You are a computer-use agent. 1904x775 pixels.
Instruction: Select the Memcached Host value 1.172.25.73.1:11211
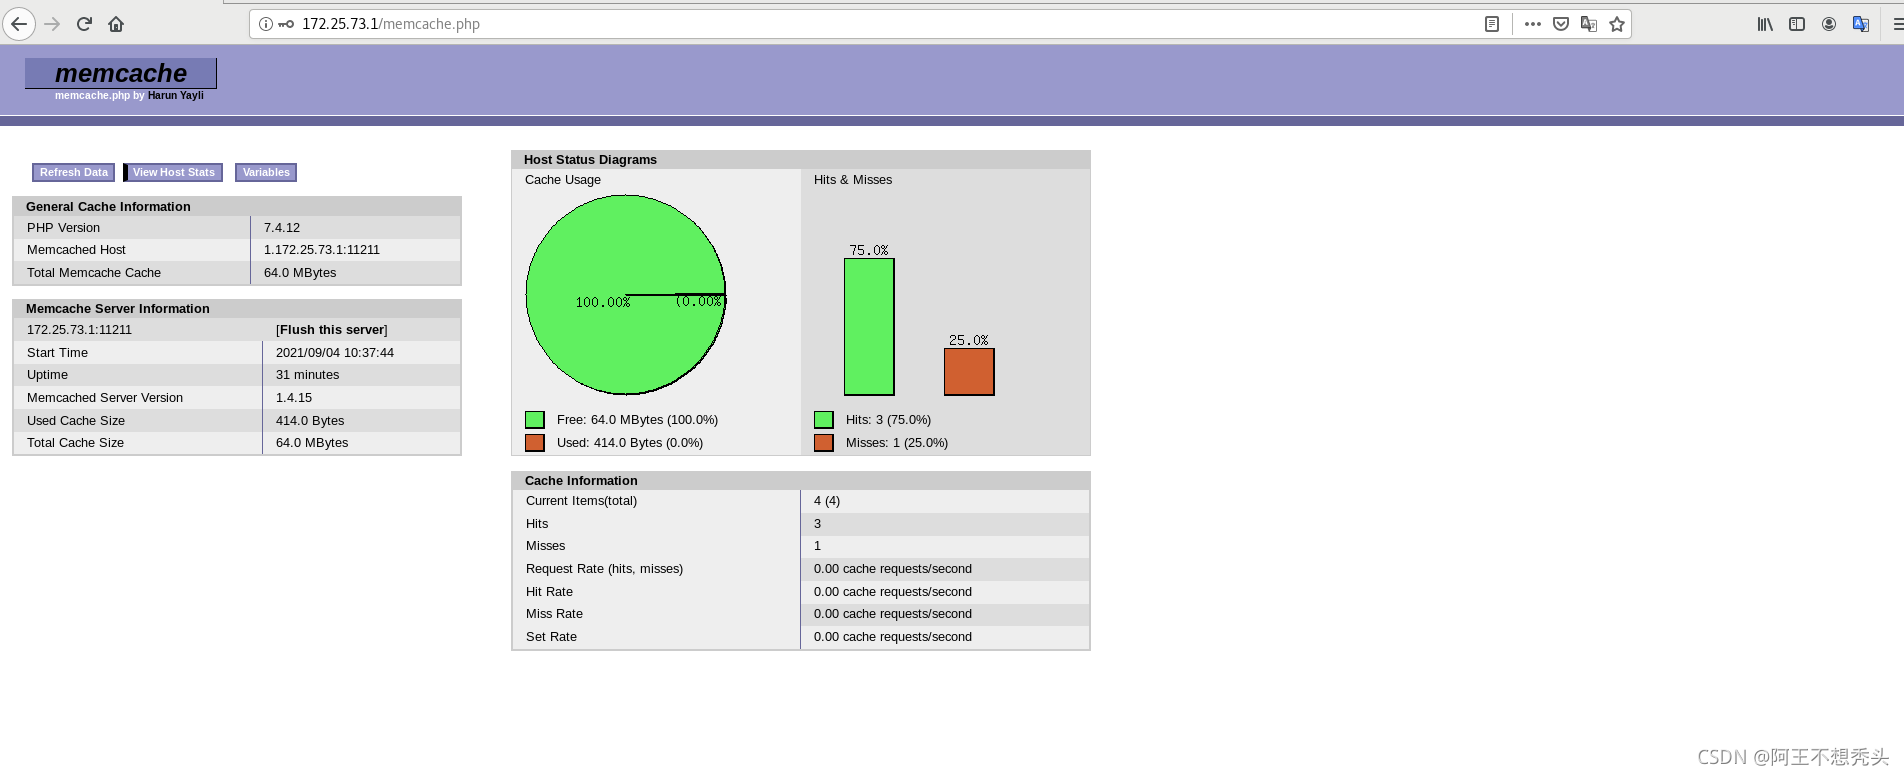(322, 250)
